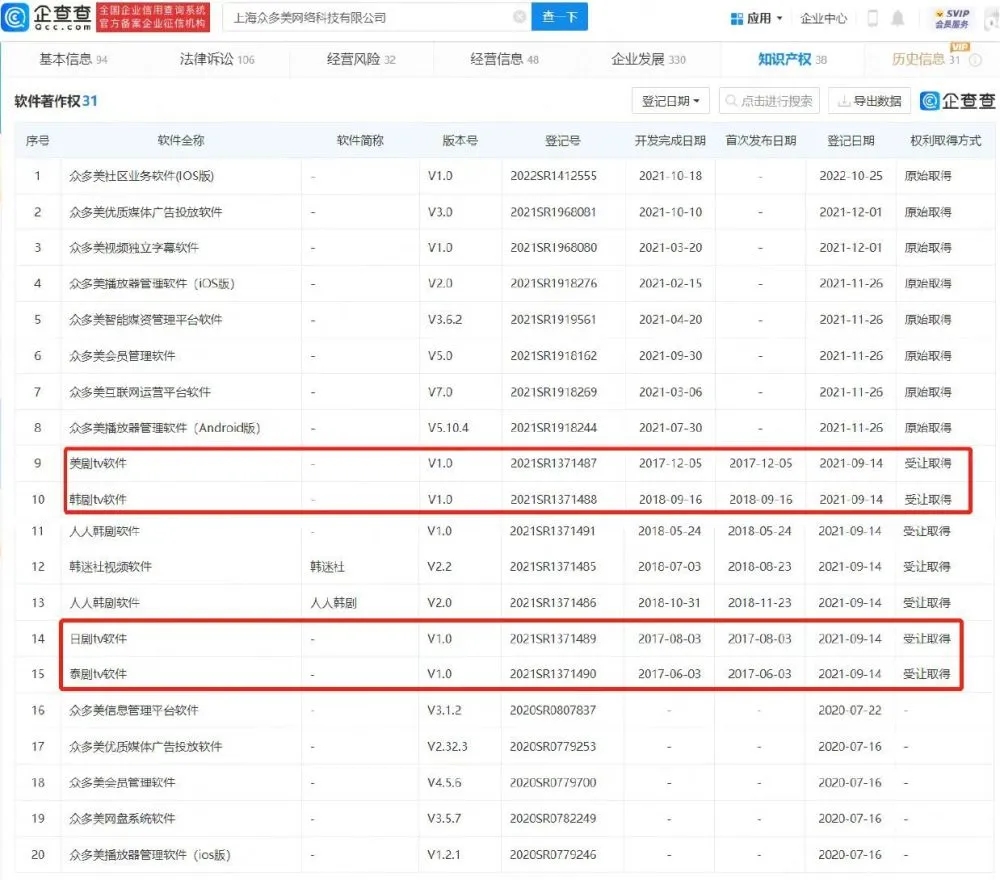
Task: Click 日剧tv软件 name
Action: point(98,638)
